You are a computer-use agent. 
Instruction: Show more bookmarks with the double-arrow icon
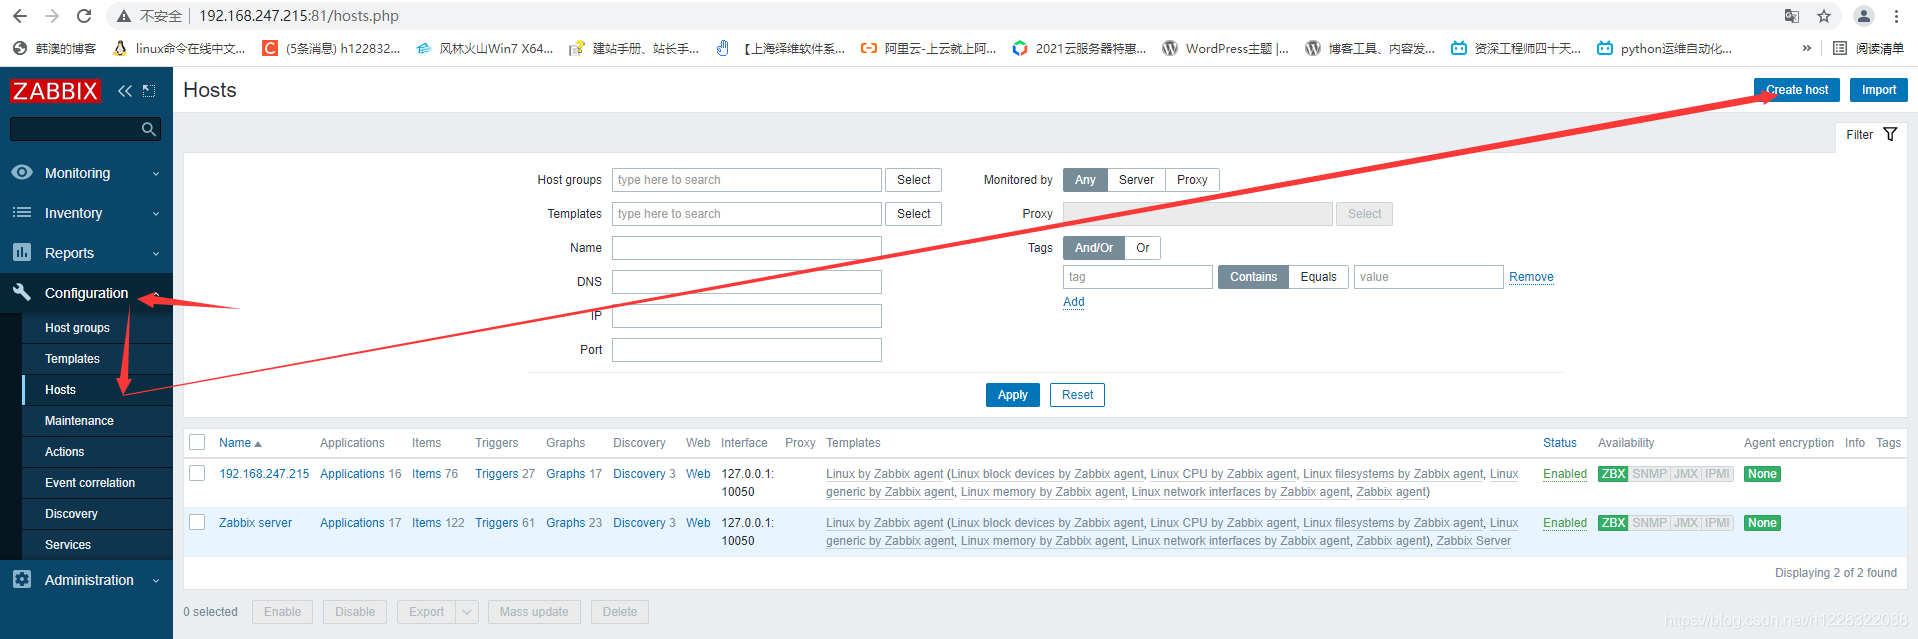1807,48
